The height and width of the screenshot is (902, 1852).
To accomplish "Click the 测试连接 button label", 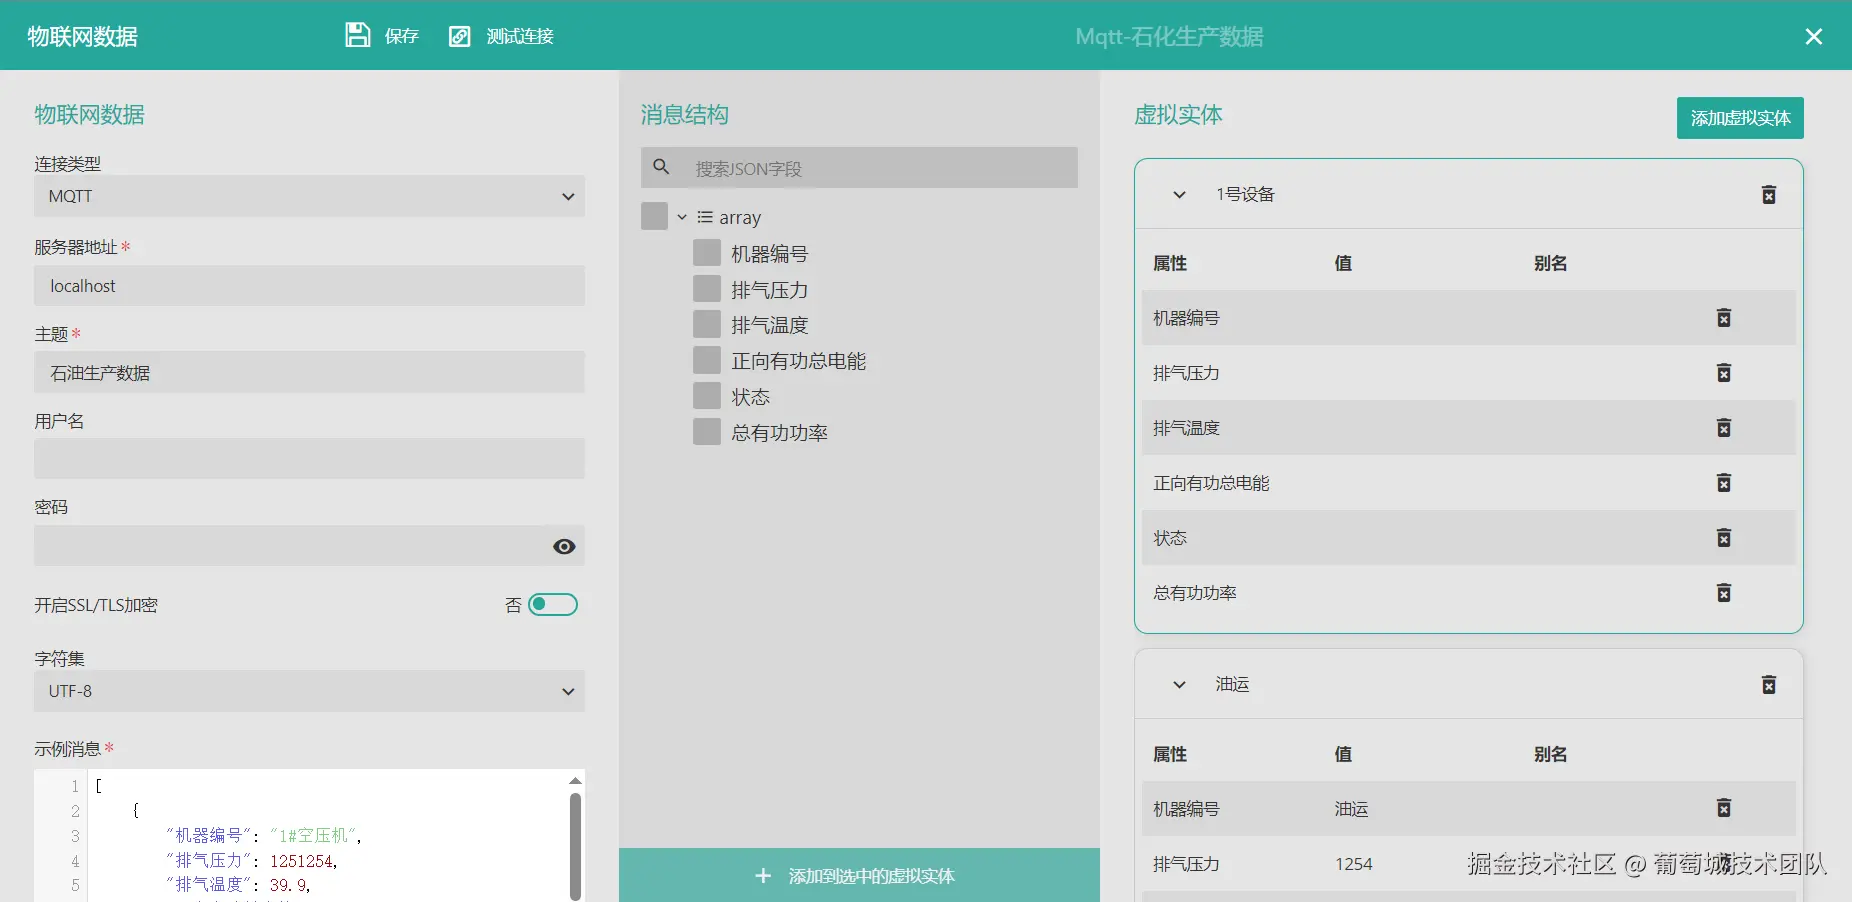I will [520, 37].
